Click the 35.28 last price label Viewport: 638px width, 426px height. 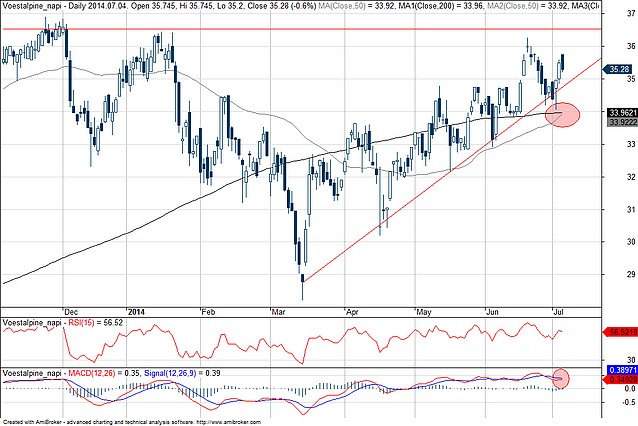(x=620, y=69)
